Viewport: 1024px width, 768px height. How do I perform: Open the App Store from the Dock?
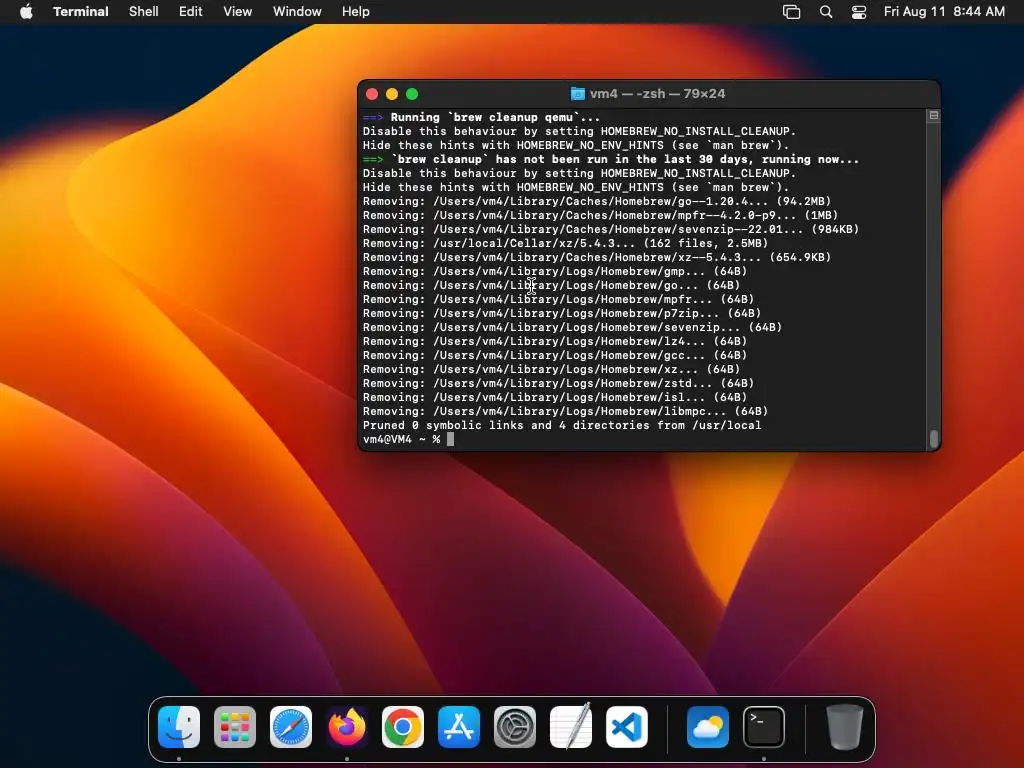[459, 727]
